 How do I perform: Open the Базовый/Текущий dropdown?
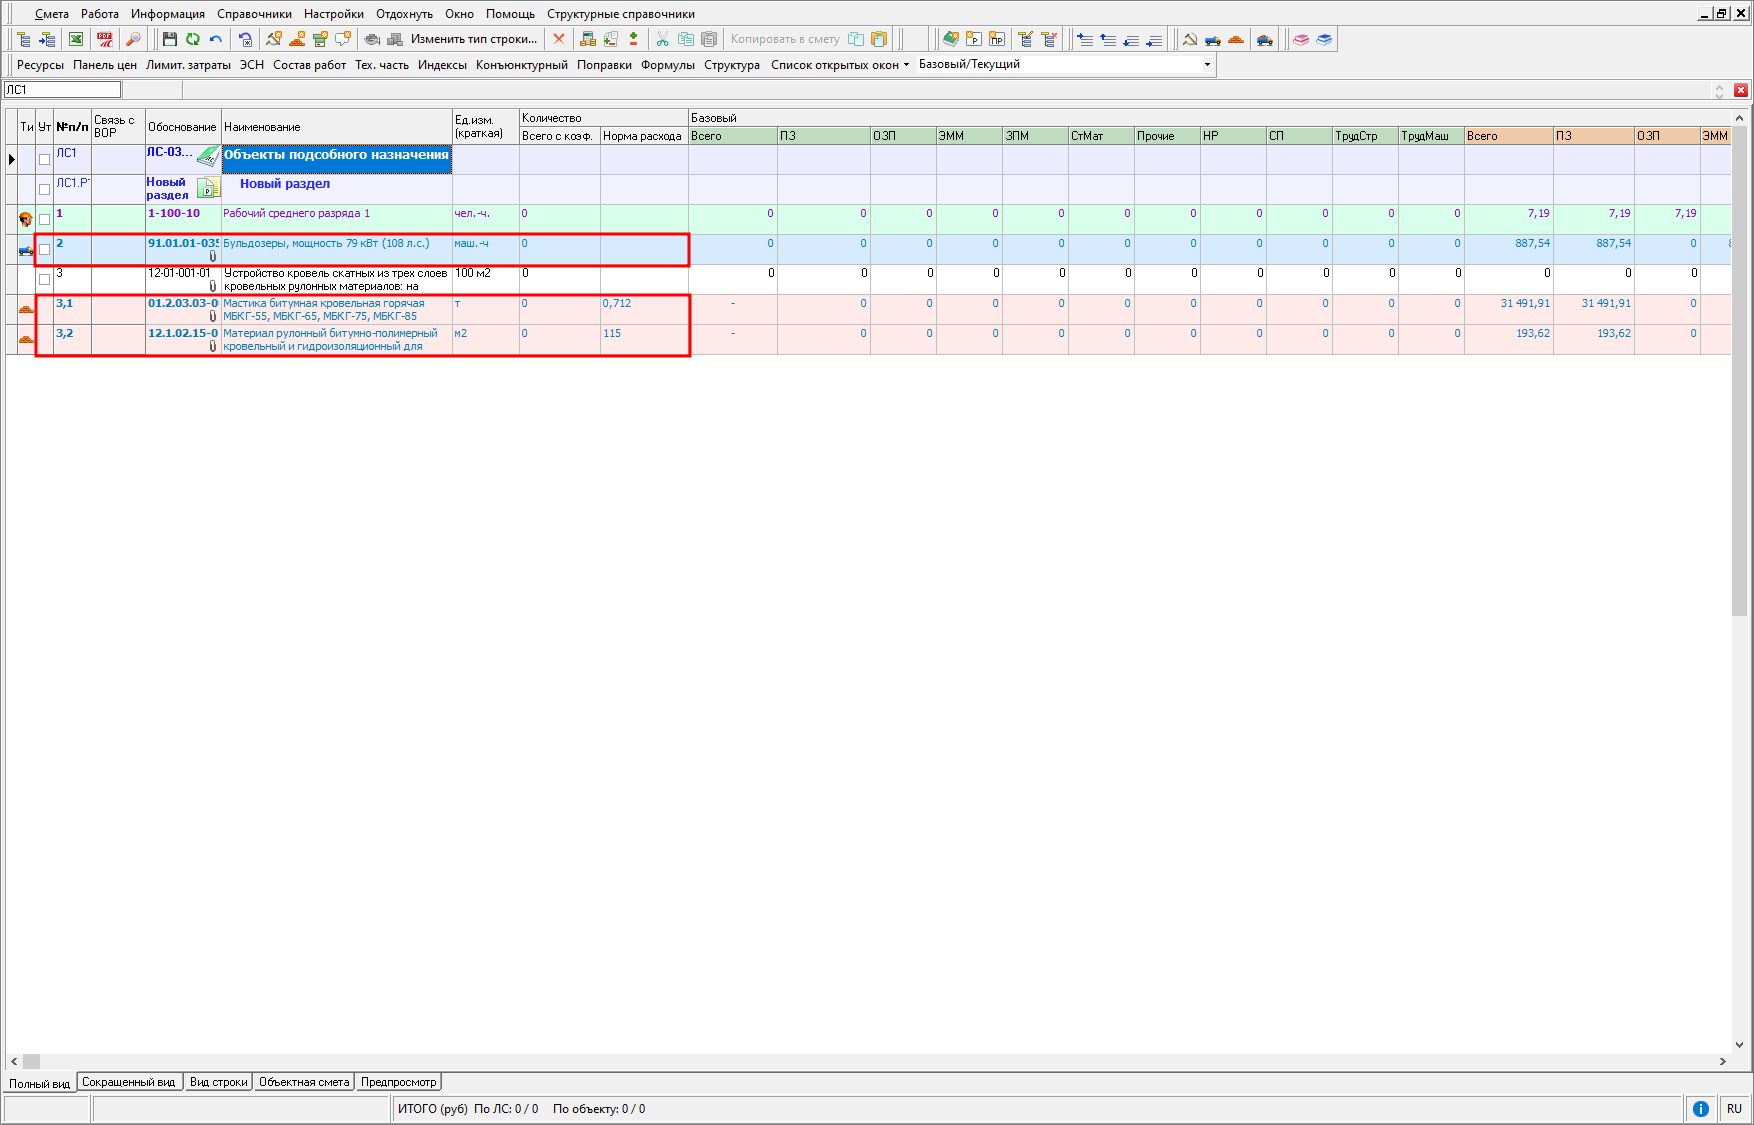1207,65
